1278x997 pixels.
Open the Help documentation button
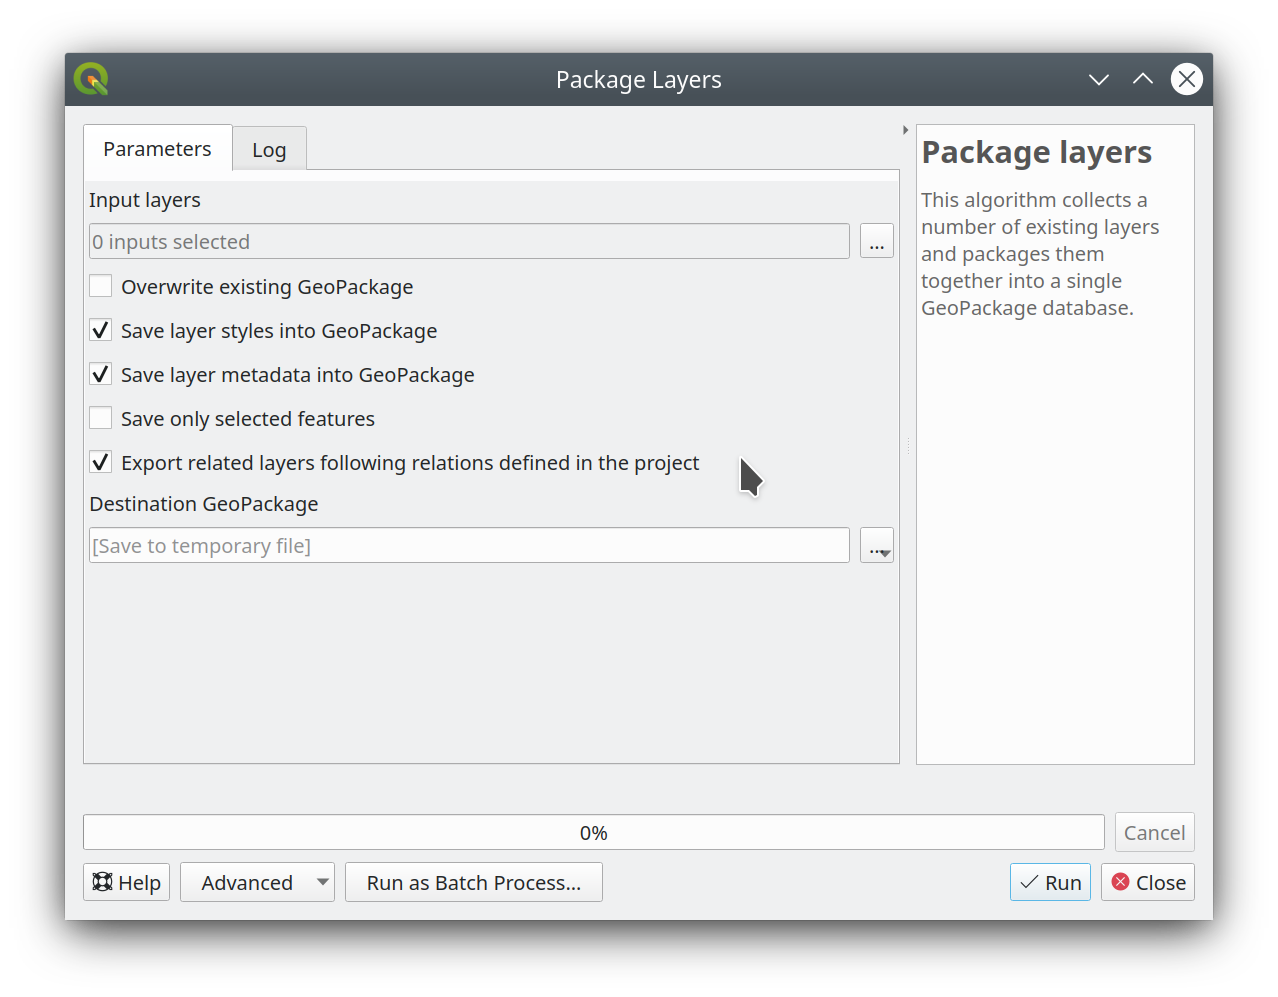[127, 882]
